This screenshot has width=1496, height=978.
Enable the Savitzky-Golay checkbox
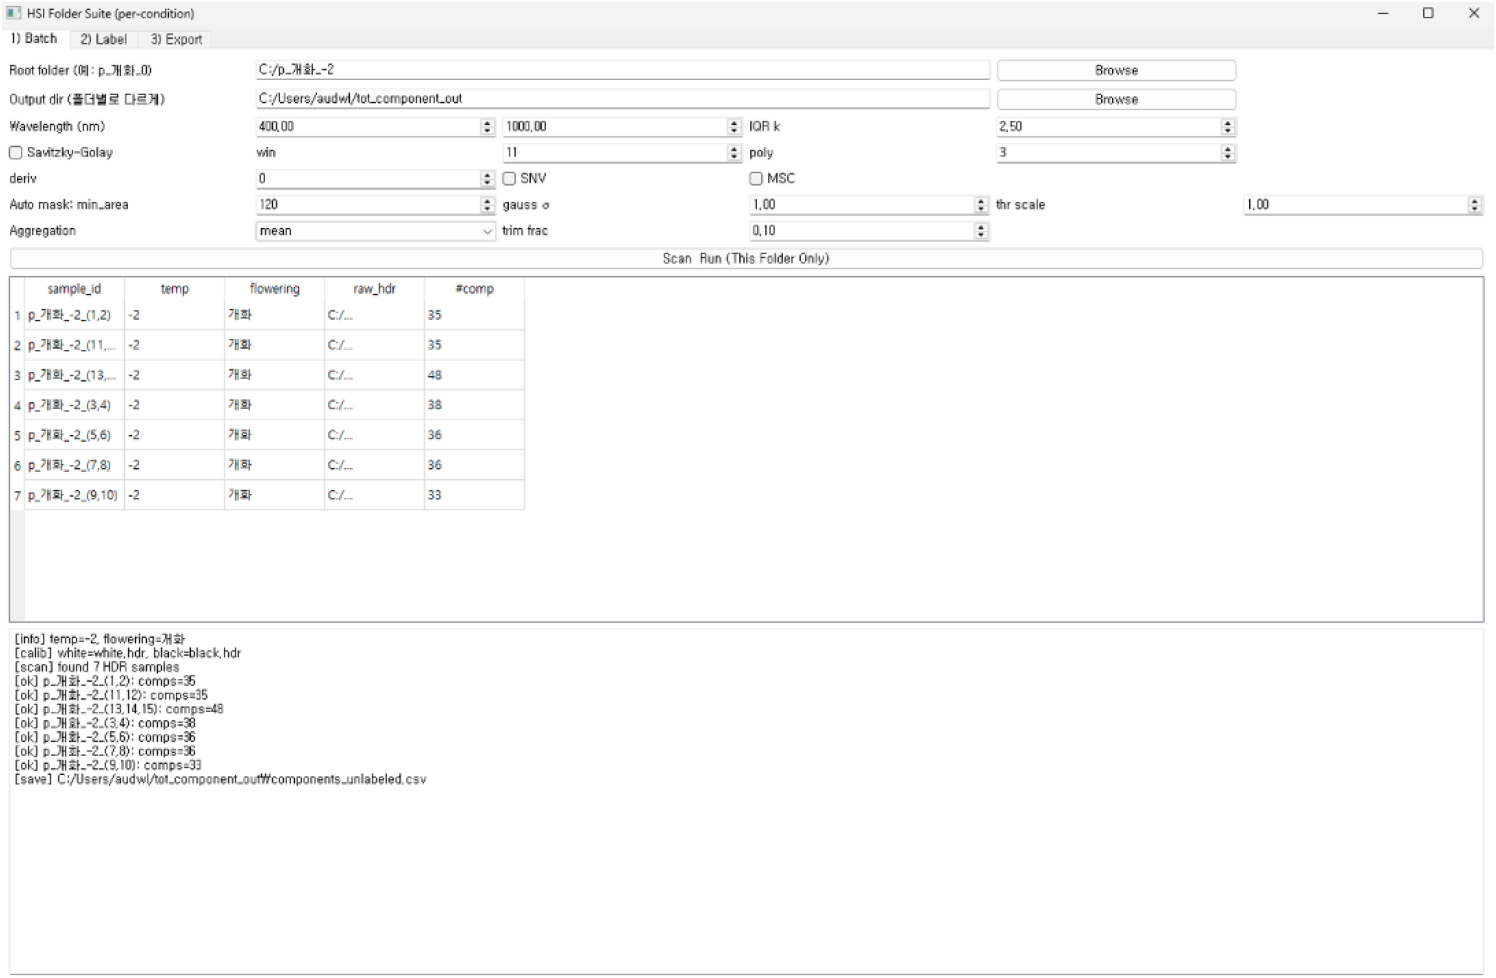click(x=16, y=153)
